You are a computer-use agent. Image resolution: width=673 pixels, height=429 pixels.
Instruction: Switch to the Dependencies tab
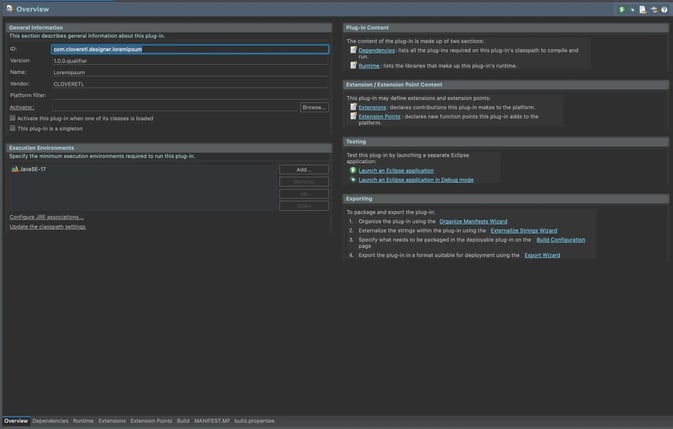[x=50, y=421]
